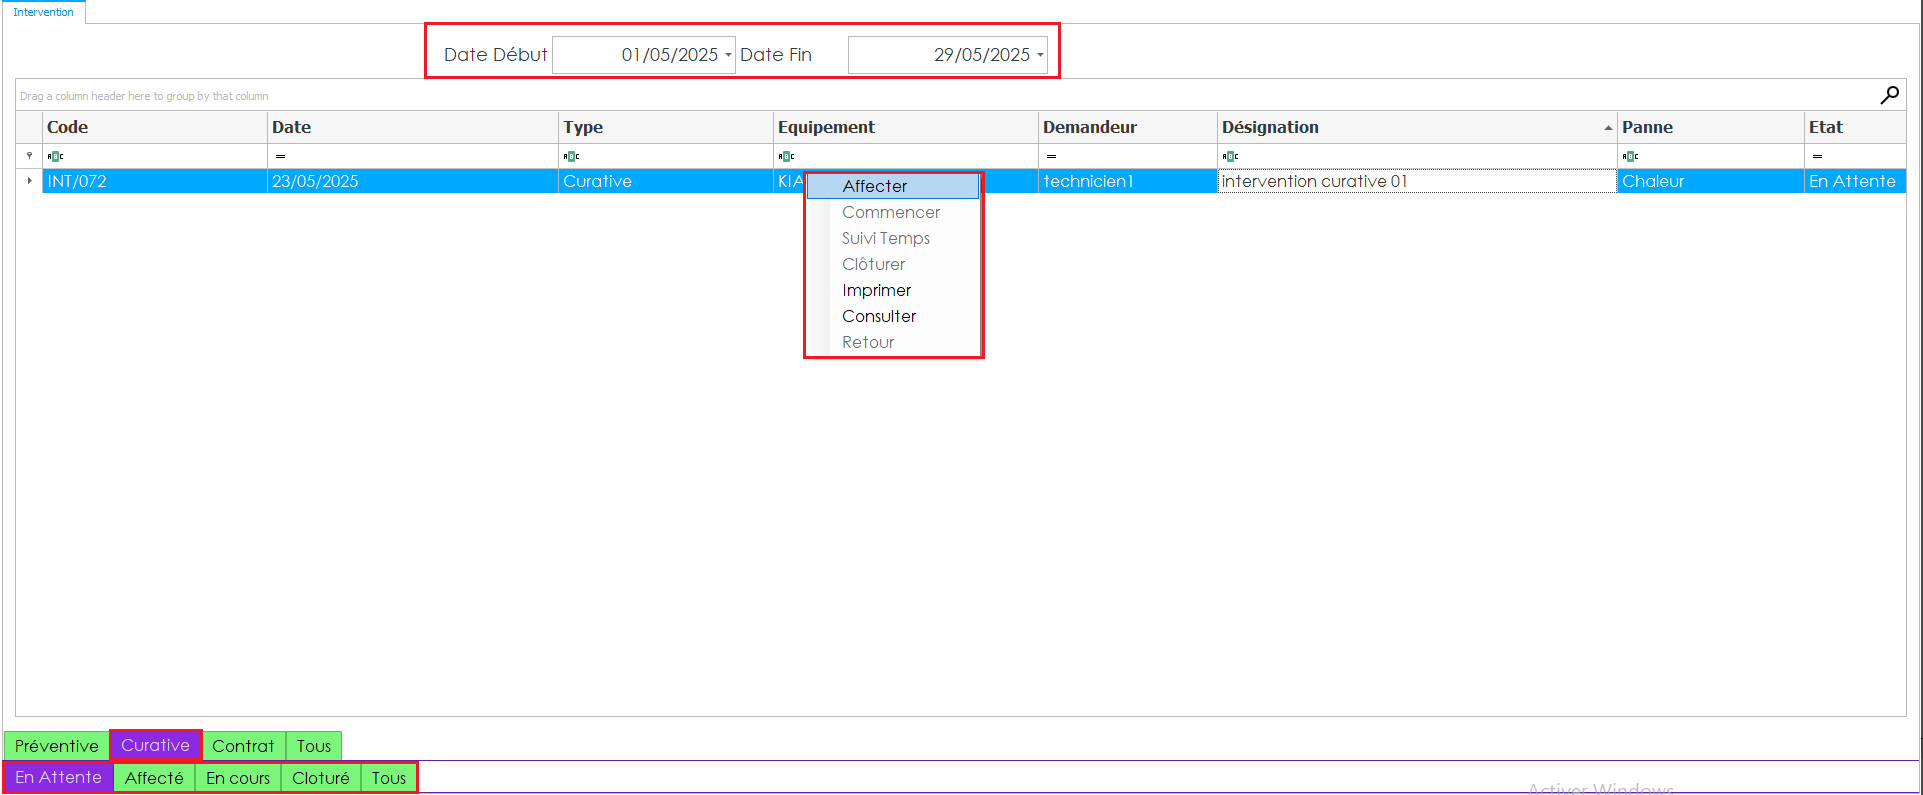Viewport: 1923px width, 795px height.
Task: Toggle the Cloturé status filter
Action: pos(320,778)
